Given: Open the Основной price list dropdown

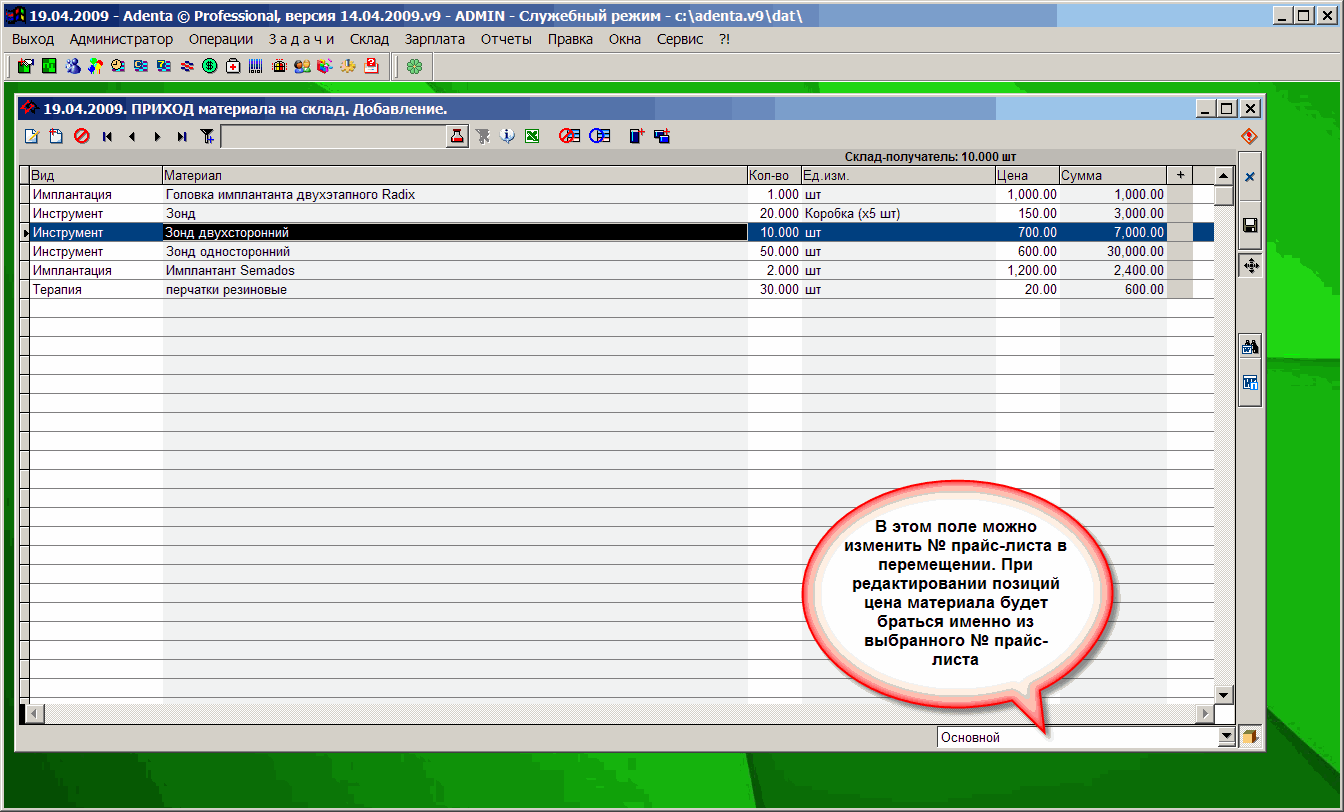Looking at the screenshot, I should click(x=1227, y=738).
